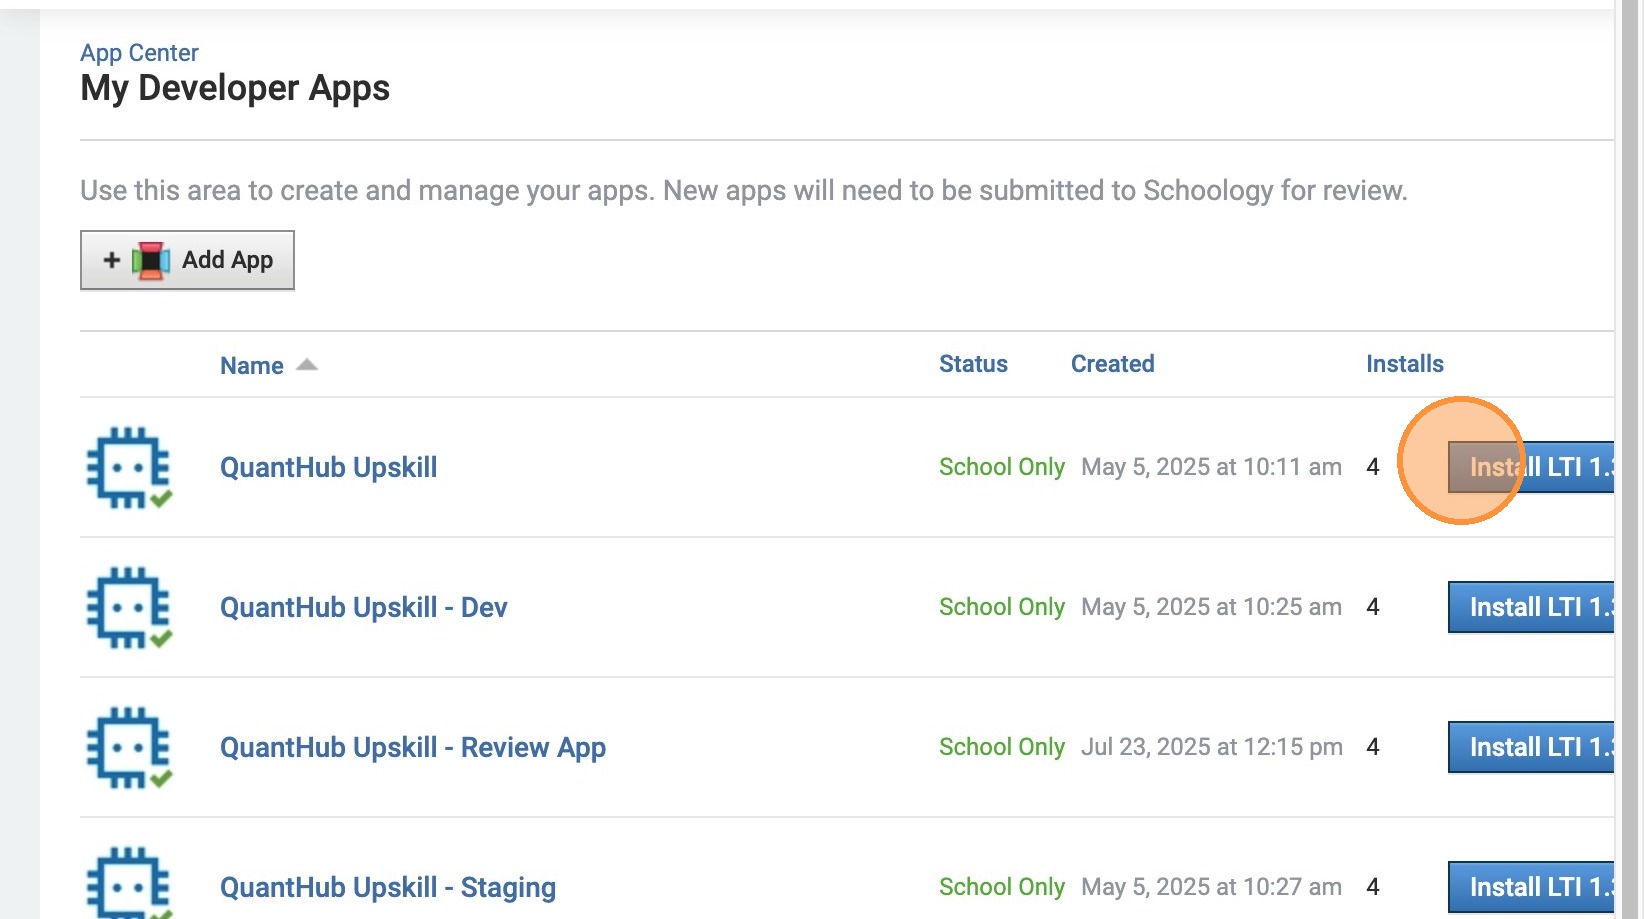The width and height of the screenshot is (1644, 919).
Task: Install LTI 1.3 for QuantHub Upskill
Action: [1531, 467]
